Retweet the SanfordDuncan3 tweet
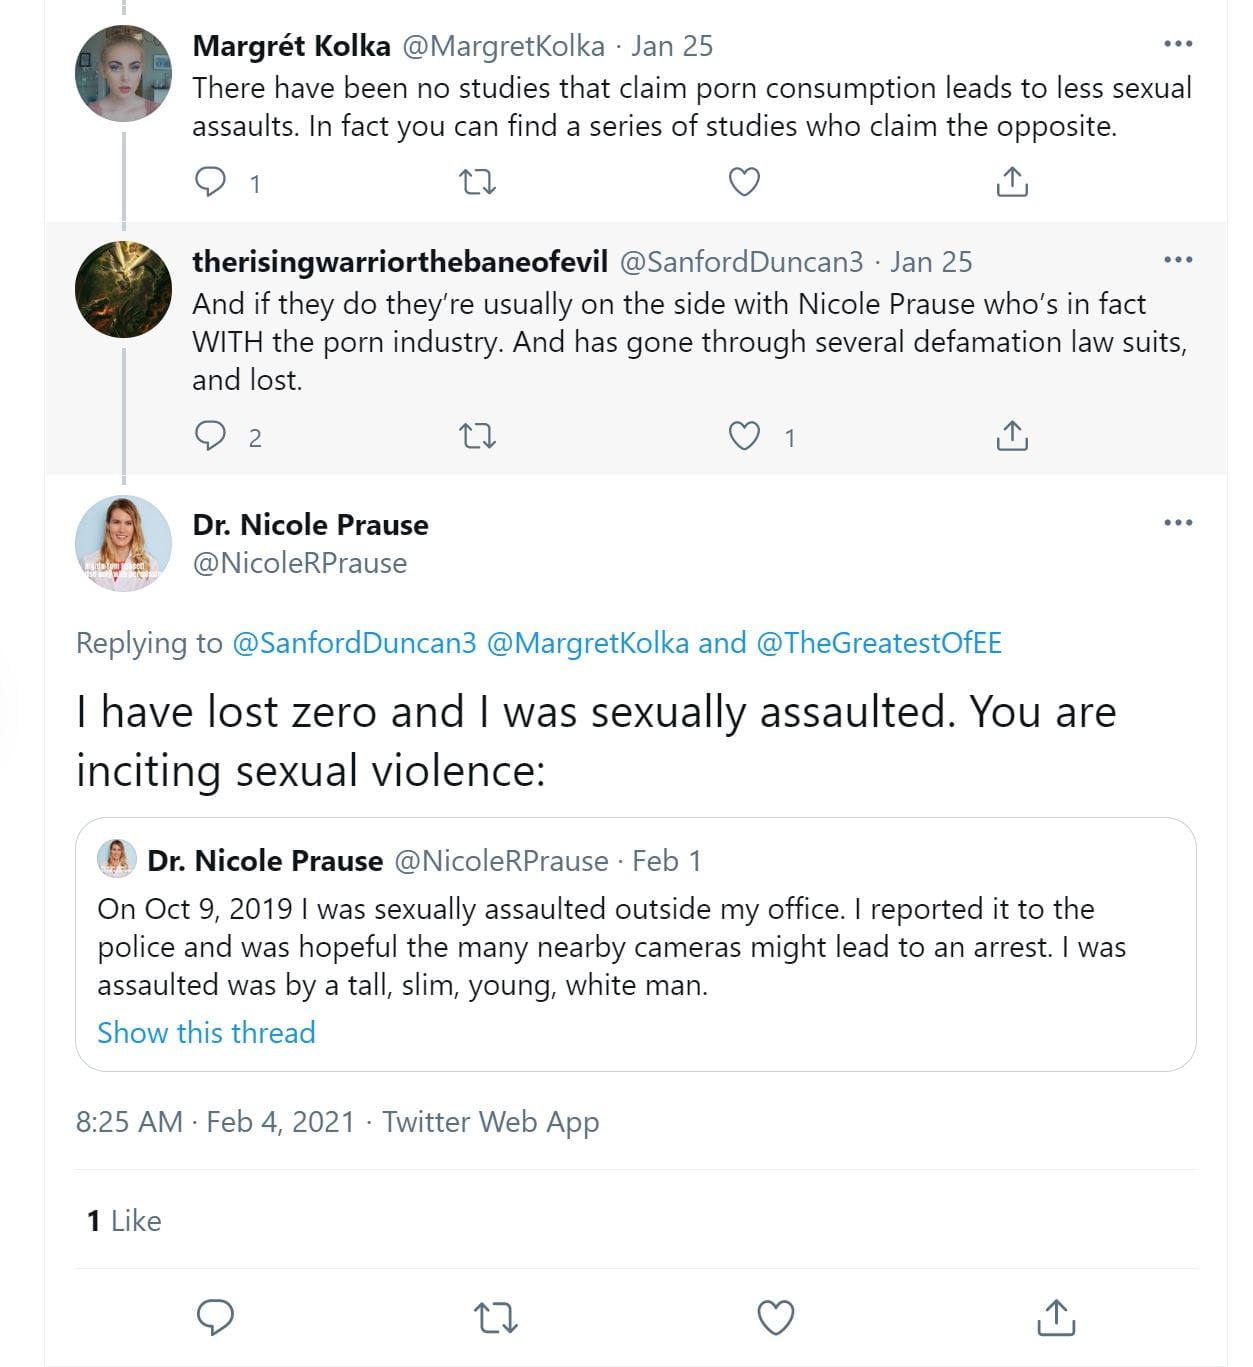This screenshot has width=1253, height=1367. click(477, 436)
